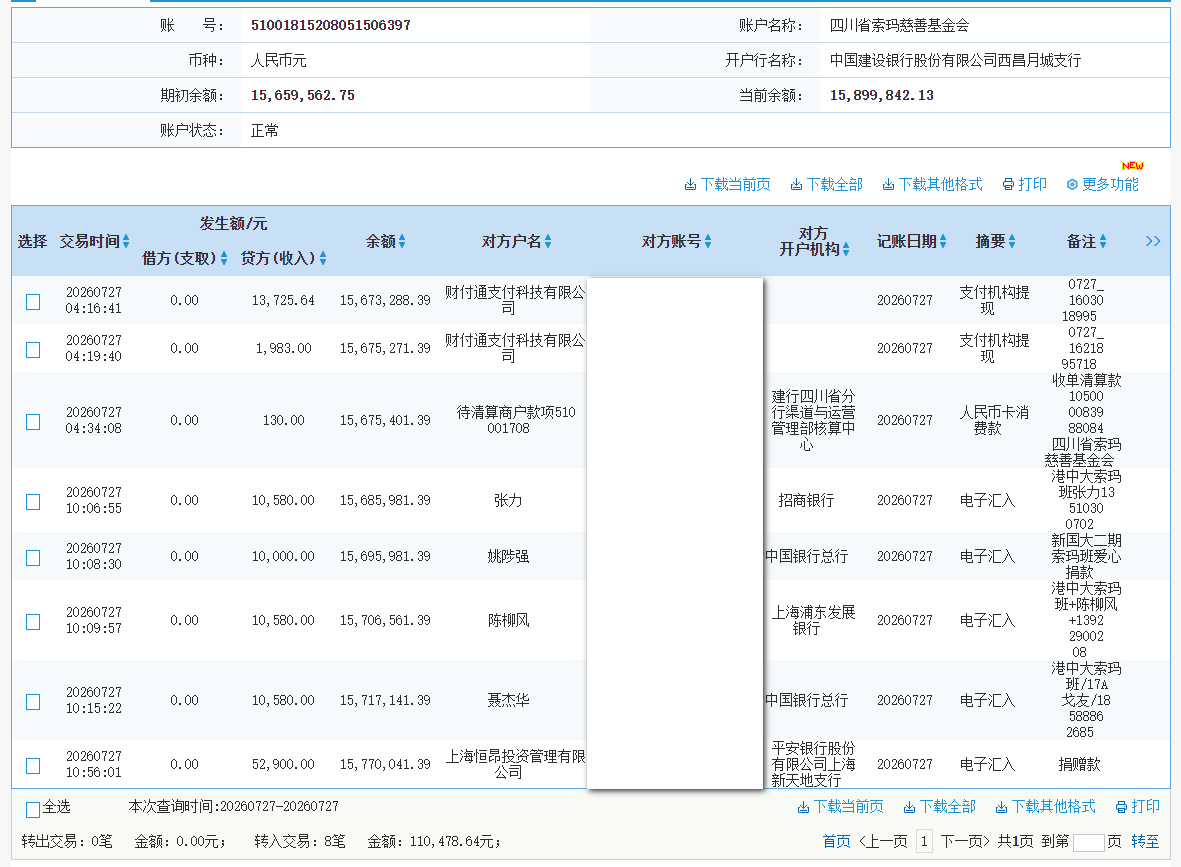
Task: Click top 打印 print link
Action: [1025, 185]
